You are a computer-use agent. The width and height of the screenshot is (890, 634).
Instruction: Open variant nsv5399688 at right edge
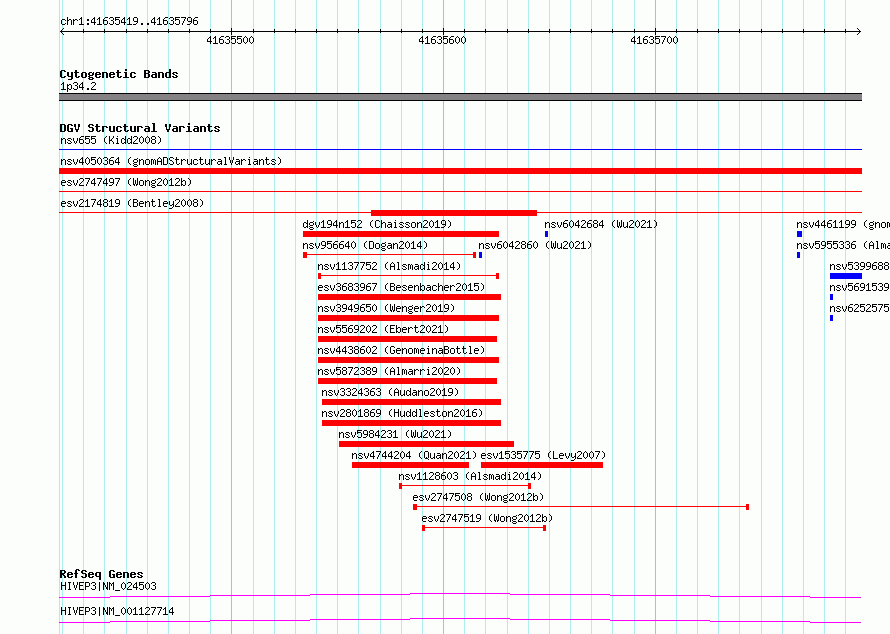click(x=859, y=266)
